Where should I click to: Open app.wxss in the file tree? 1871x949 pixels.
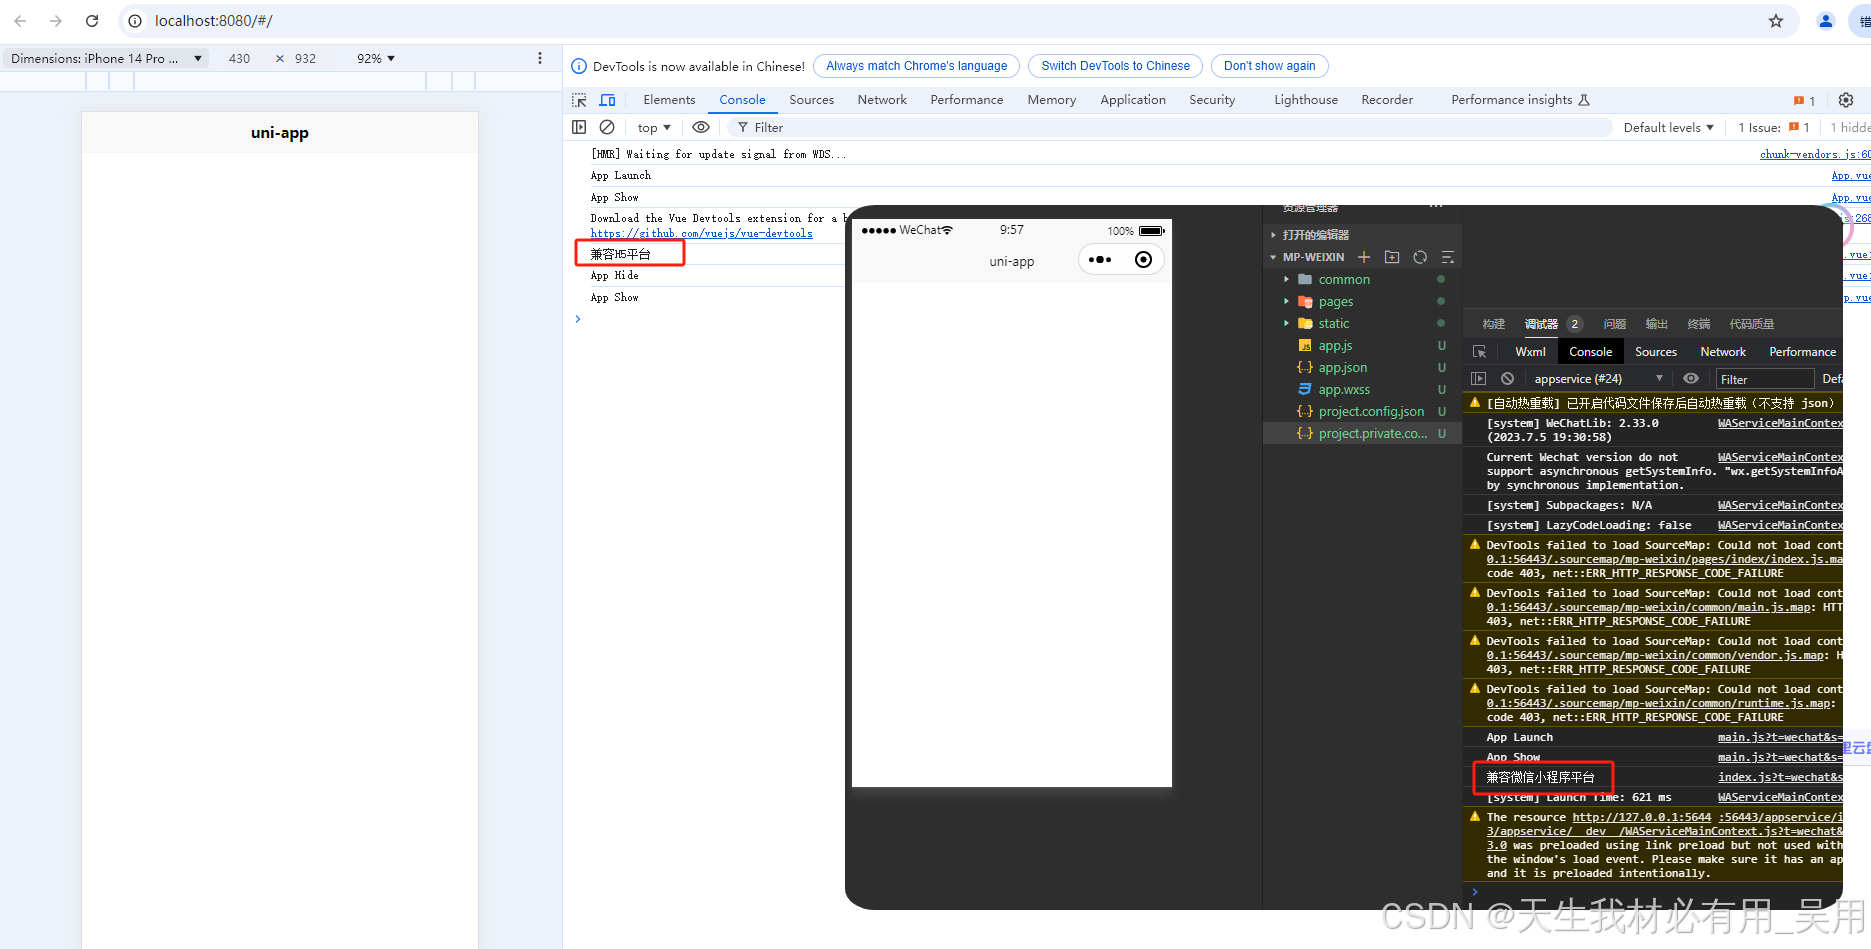click(1343, 390)
